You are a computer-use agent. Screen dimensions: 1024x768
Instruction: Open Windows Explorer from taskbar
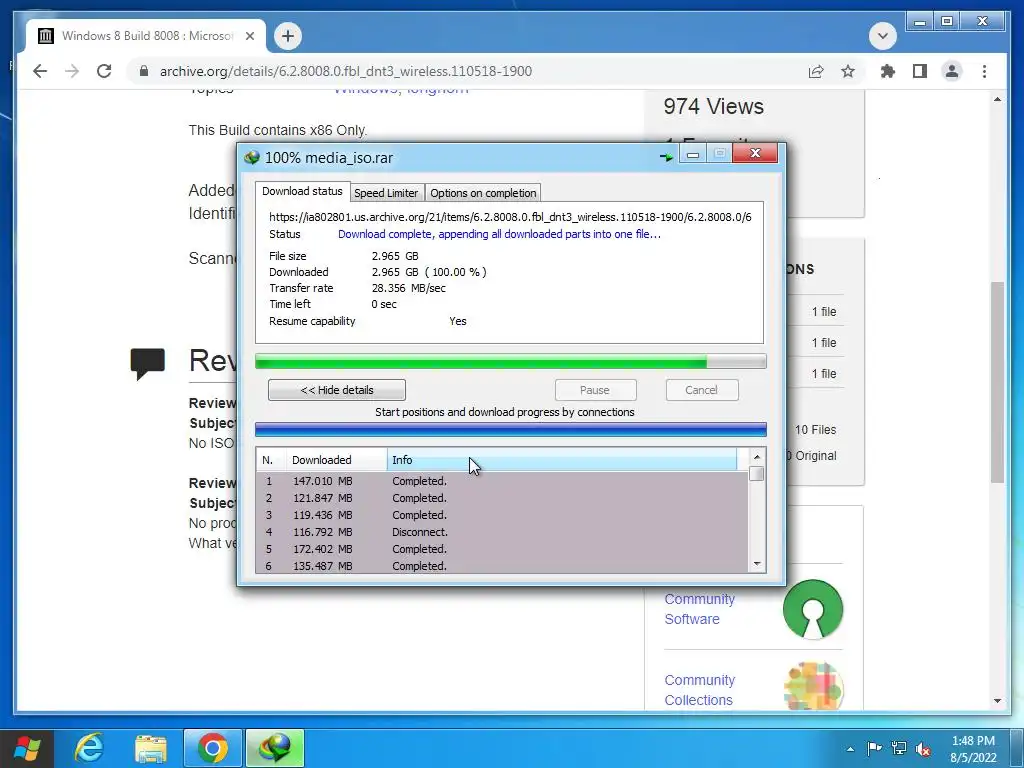(151, 748)
